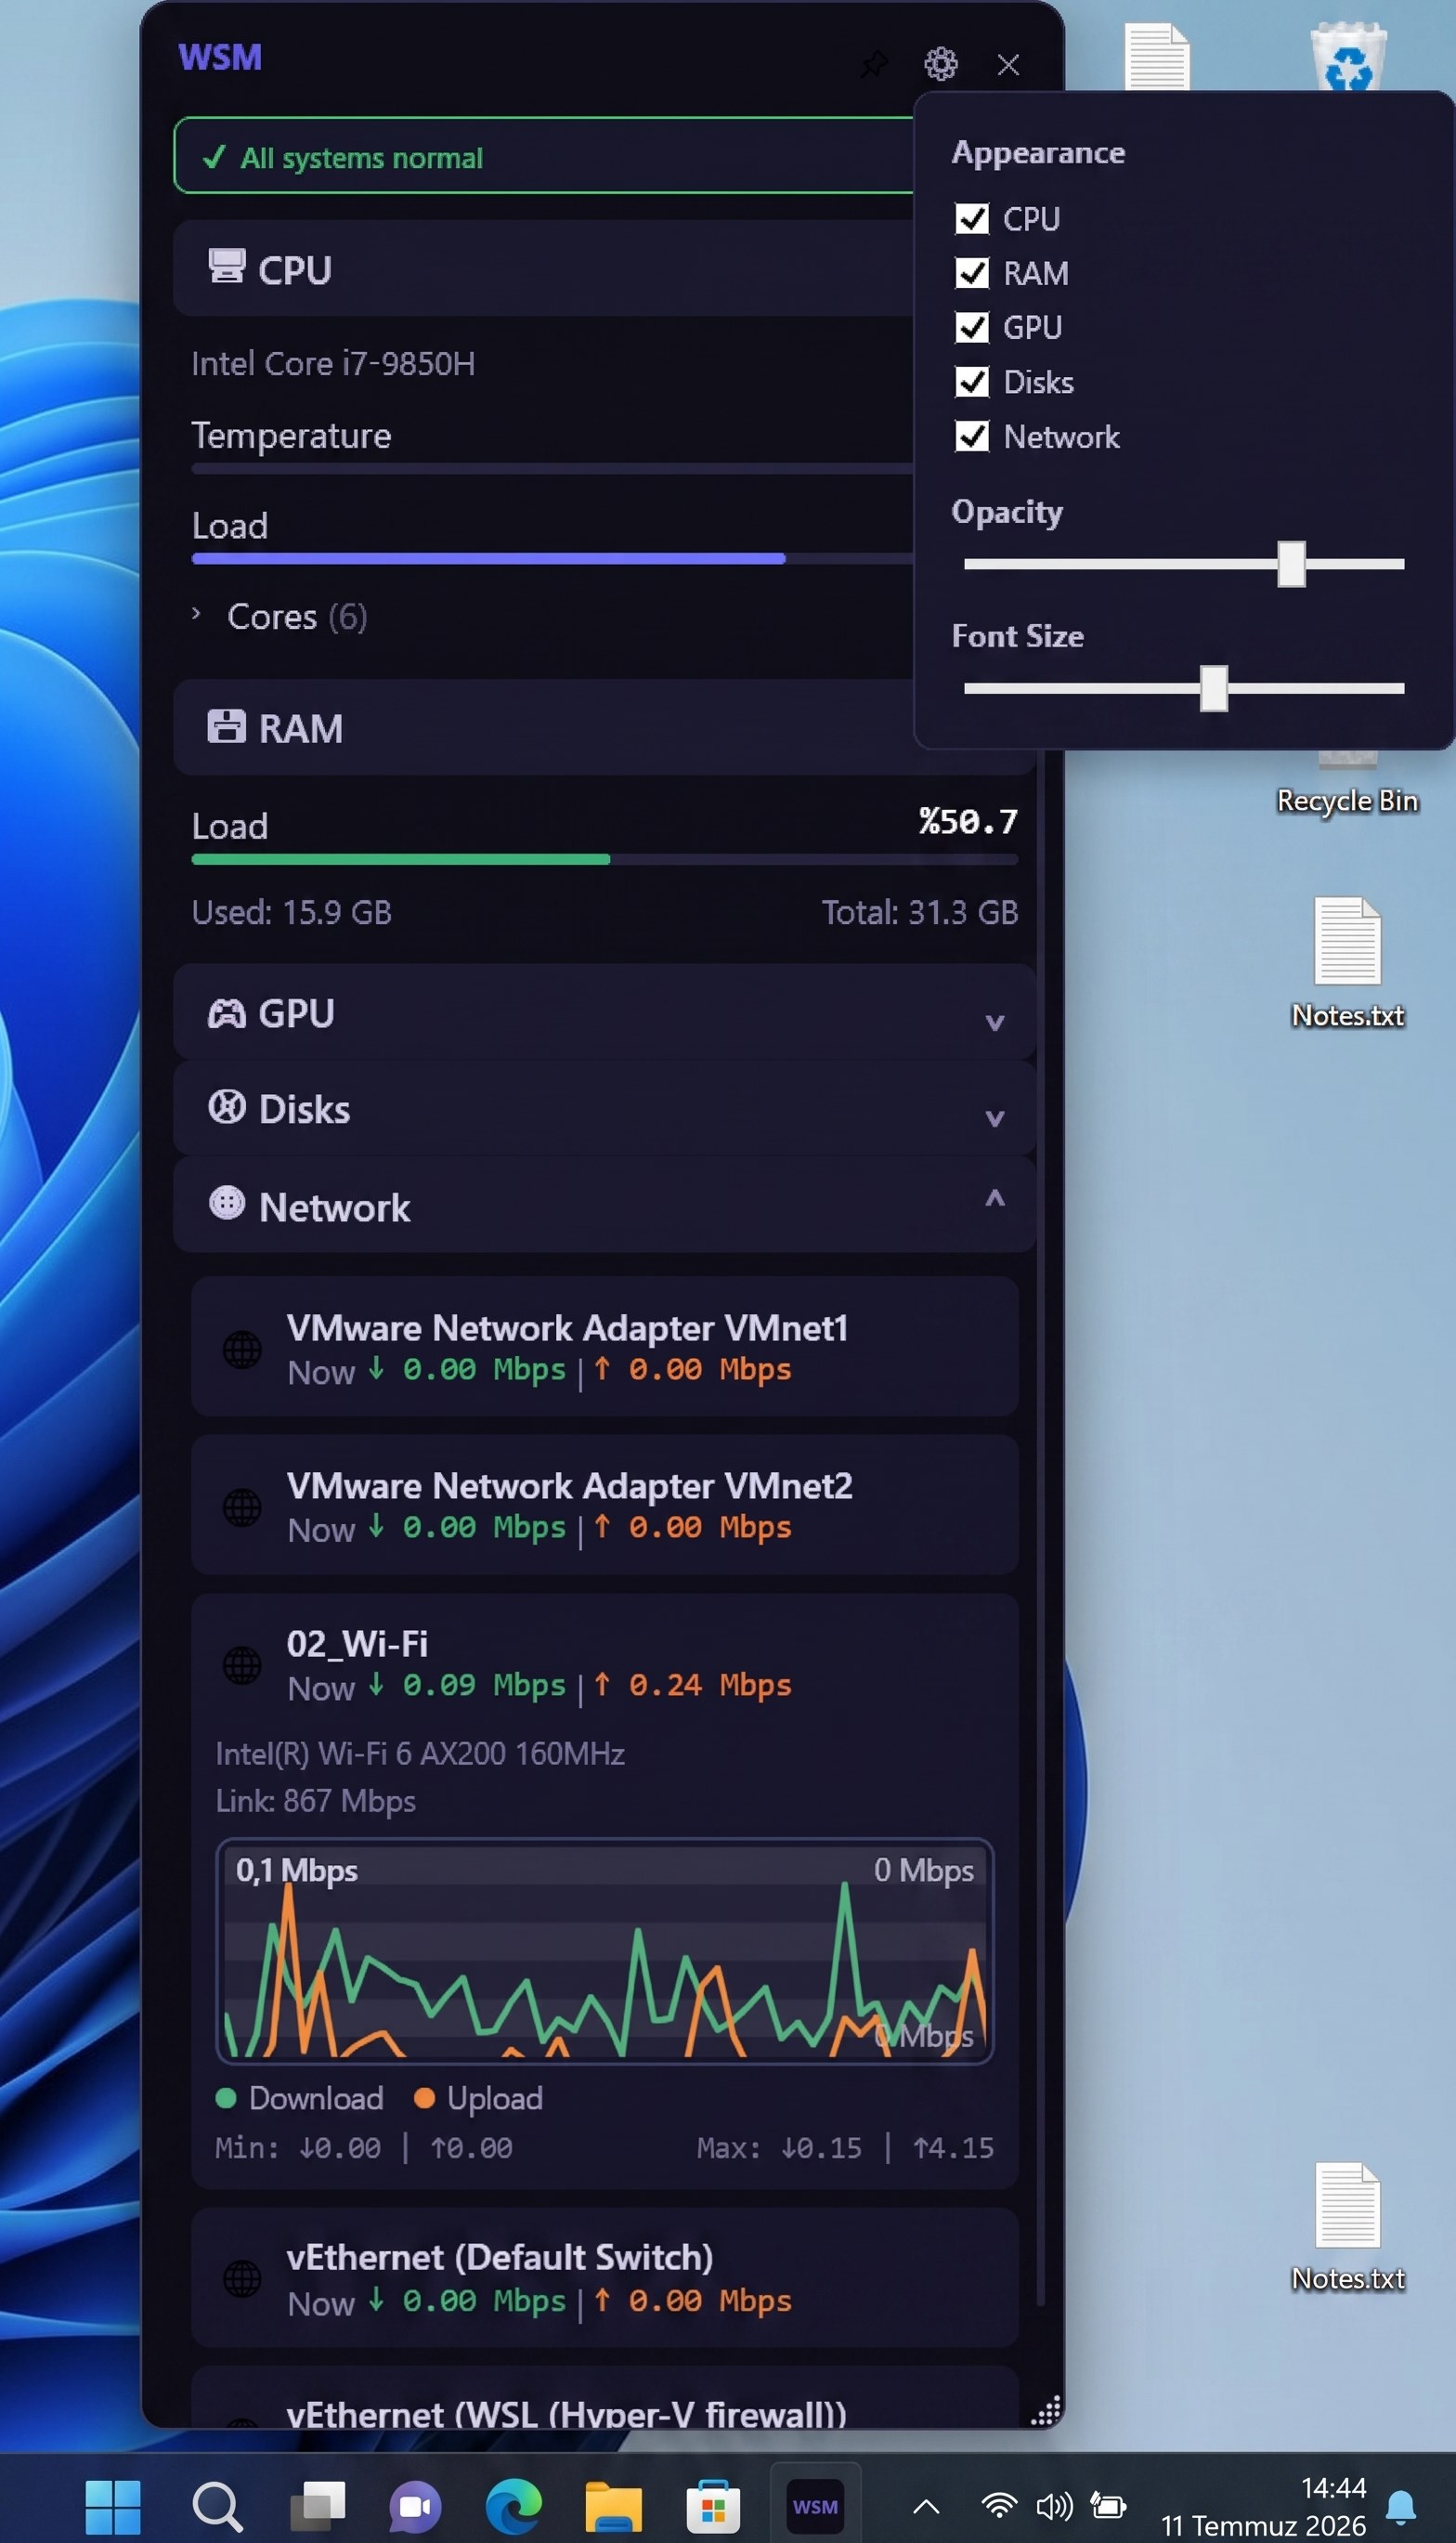Uncheck the RAM checkbox in Appearance
1456x2543 pixels.
[972, 273]
